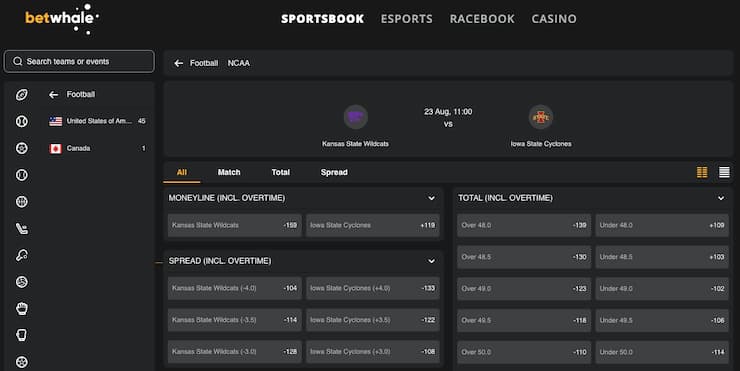Open the Sportsbook section
The height and width of the screenshot is (371, 740).
click(322, 19)
